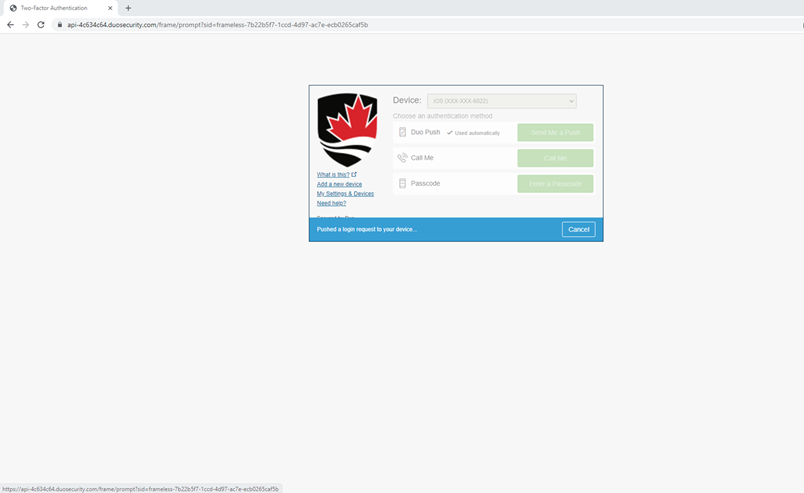Screen dimensions: 804x493
Task: Click the Call Me phone icon
Action: 402,158
